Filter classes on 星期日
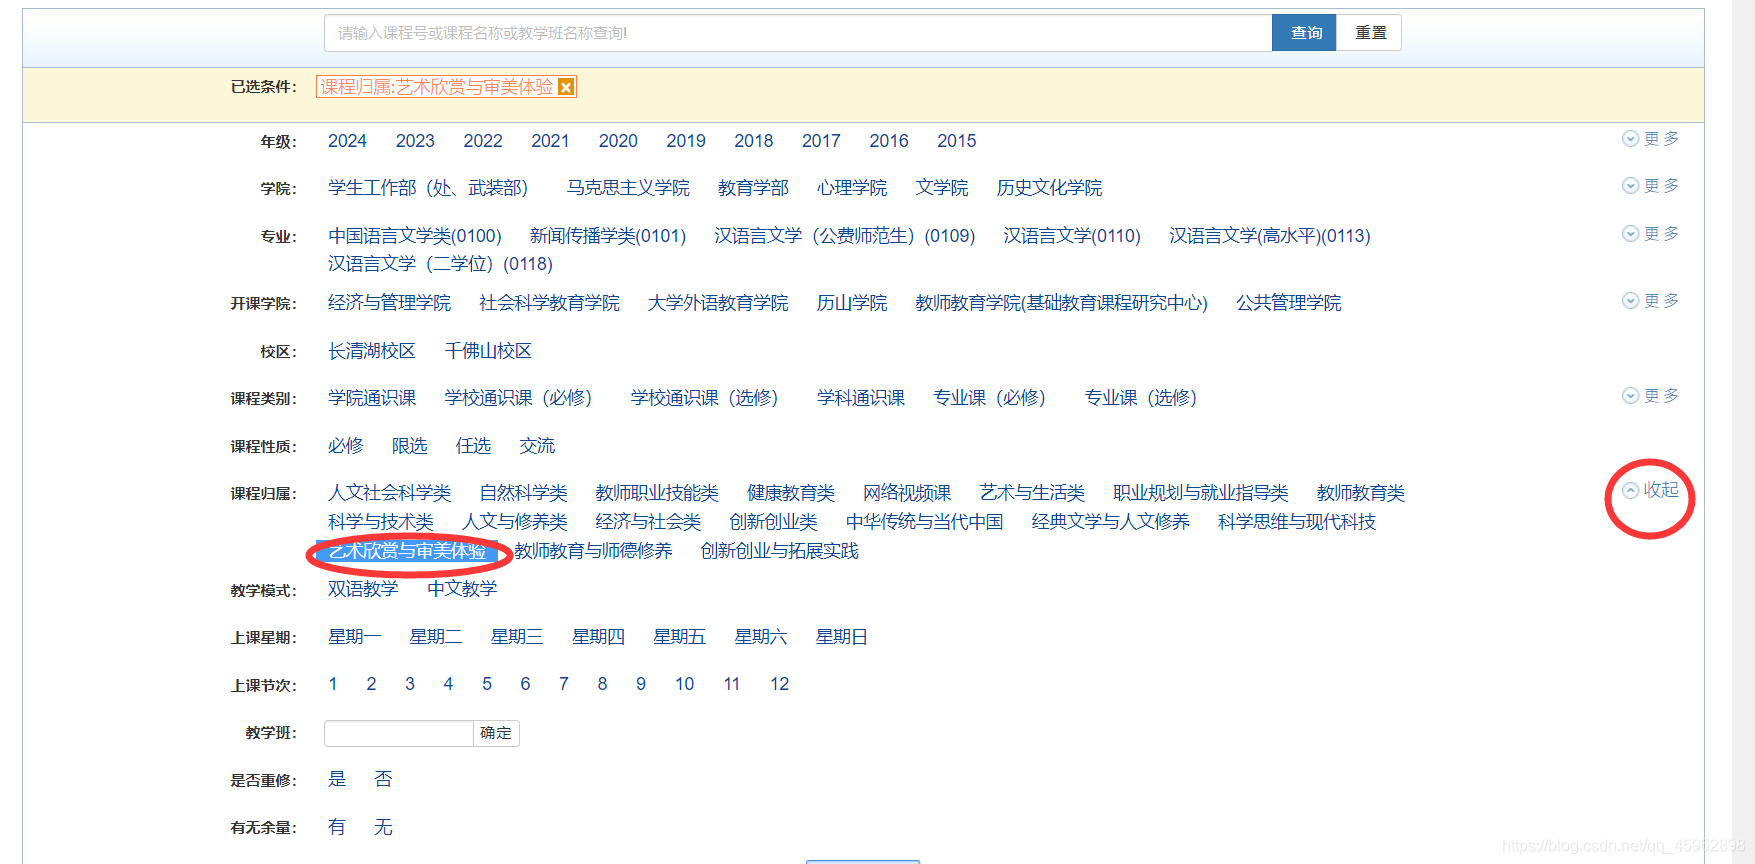The height and width of the screenshot is (864, 1755). (841, 637)
